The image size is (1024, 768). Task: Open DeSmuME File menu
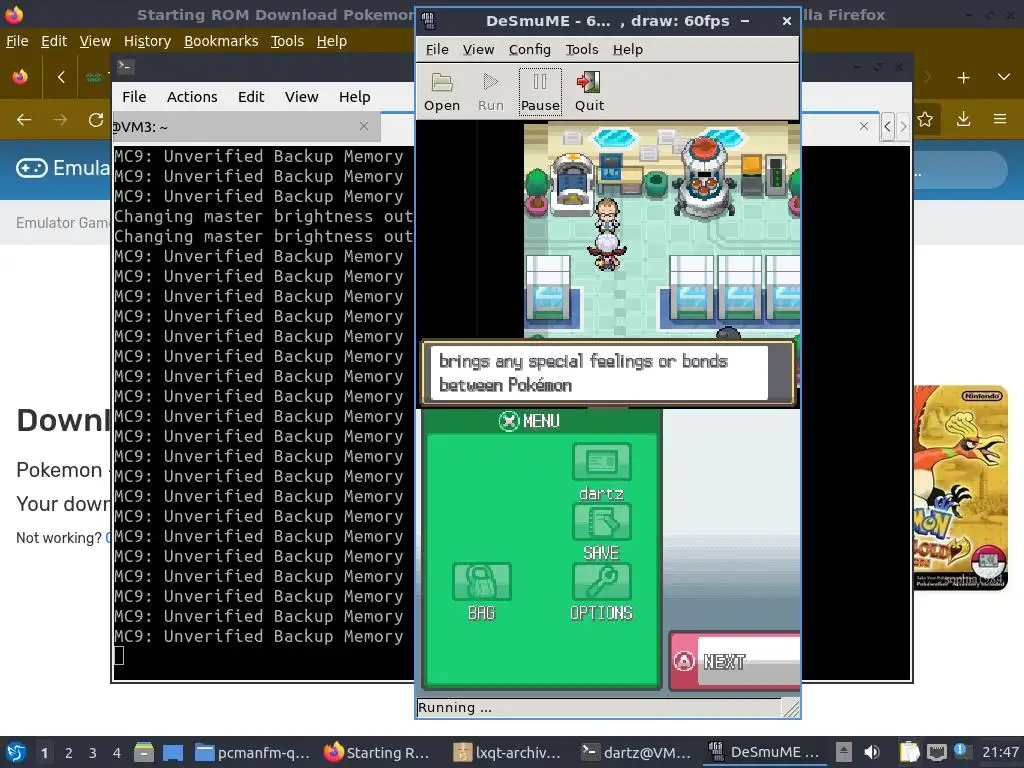(x=437, y=50)
